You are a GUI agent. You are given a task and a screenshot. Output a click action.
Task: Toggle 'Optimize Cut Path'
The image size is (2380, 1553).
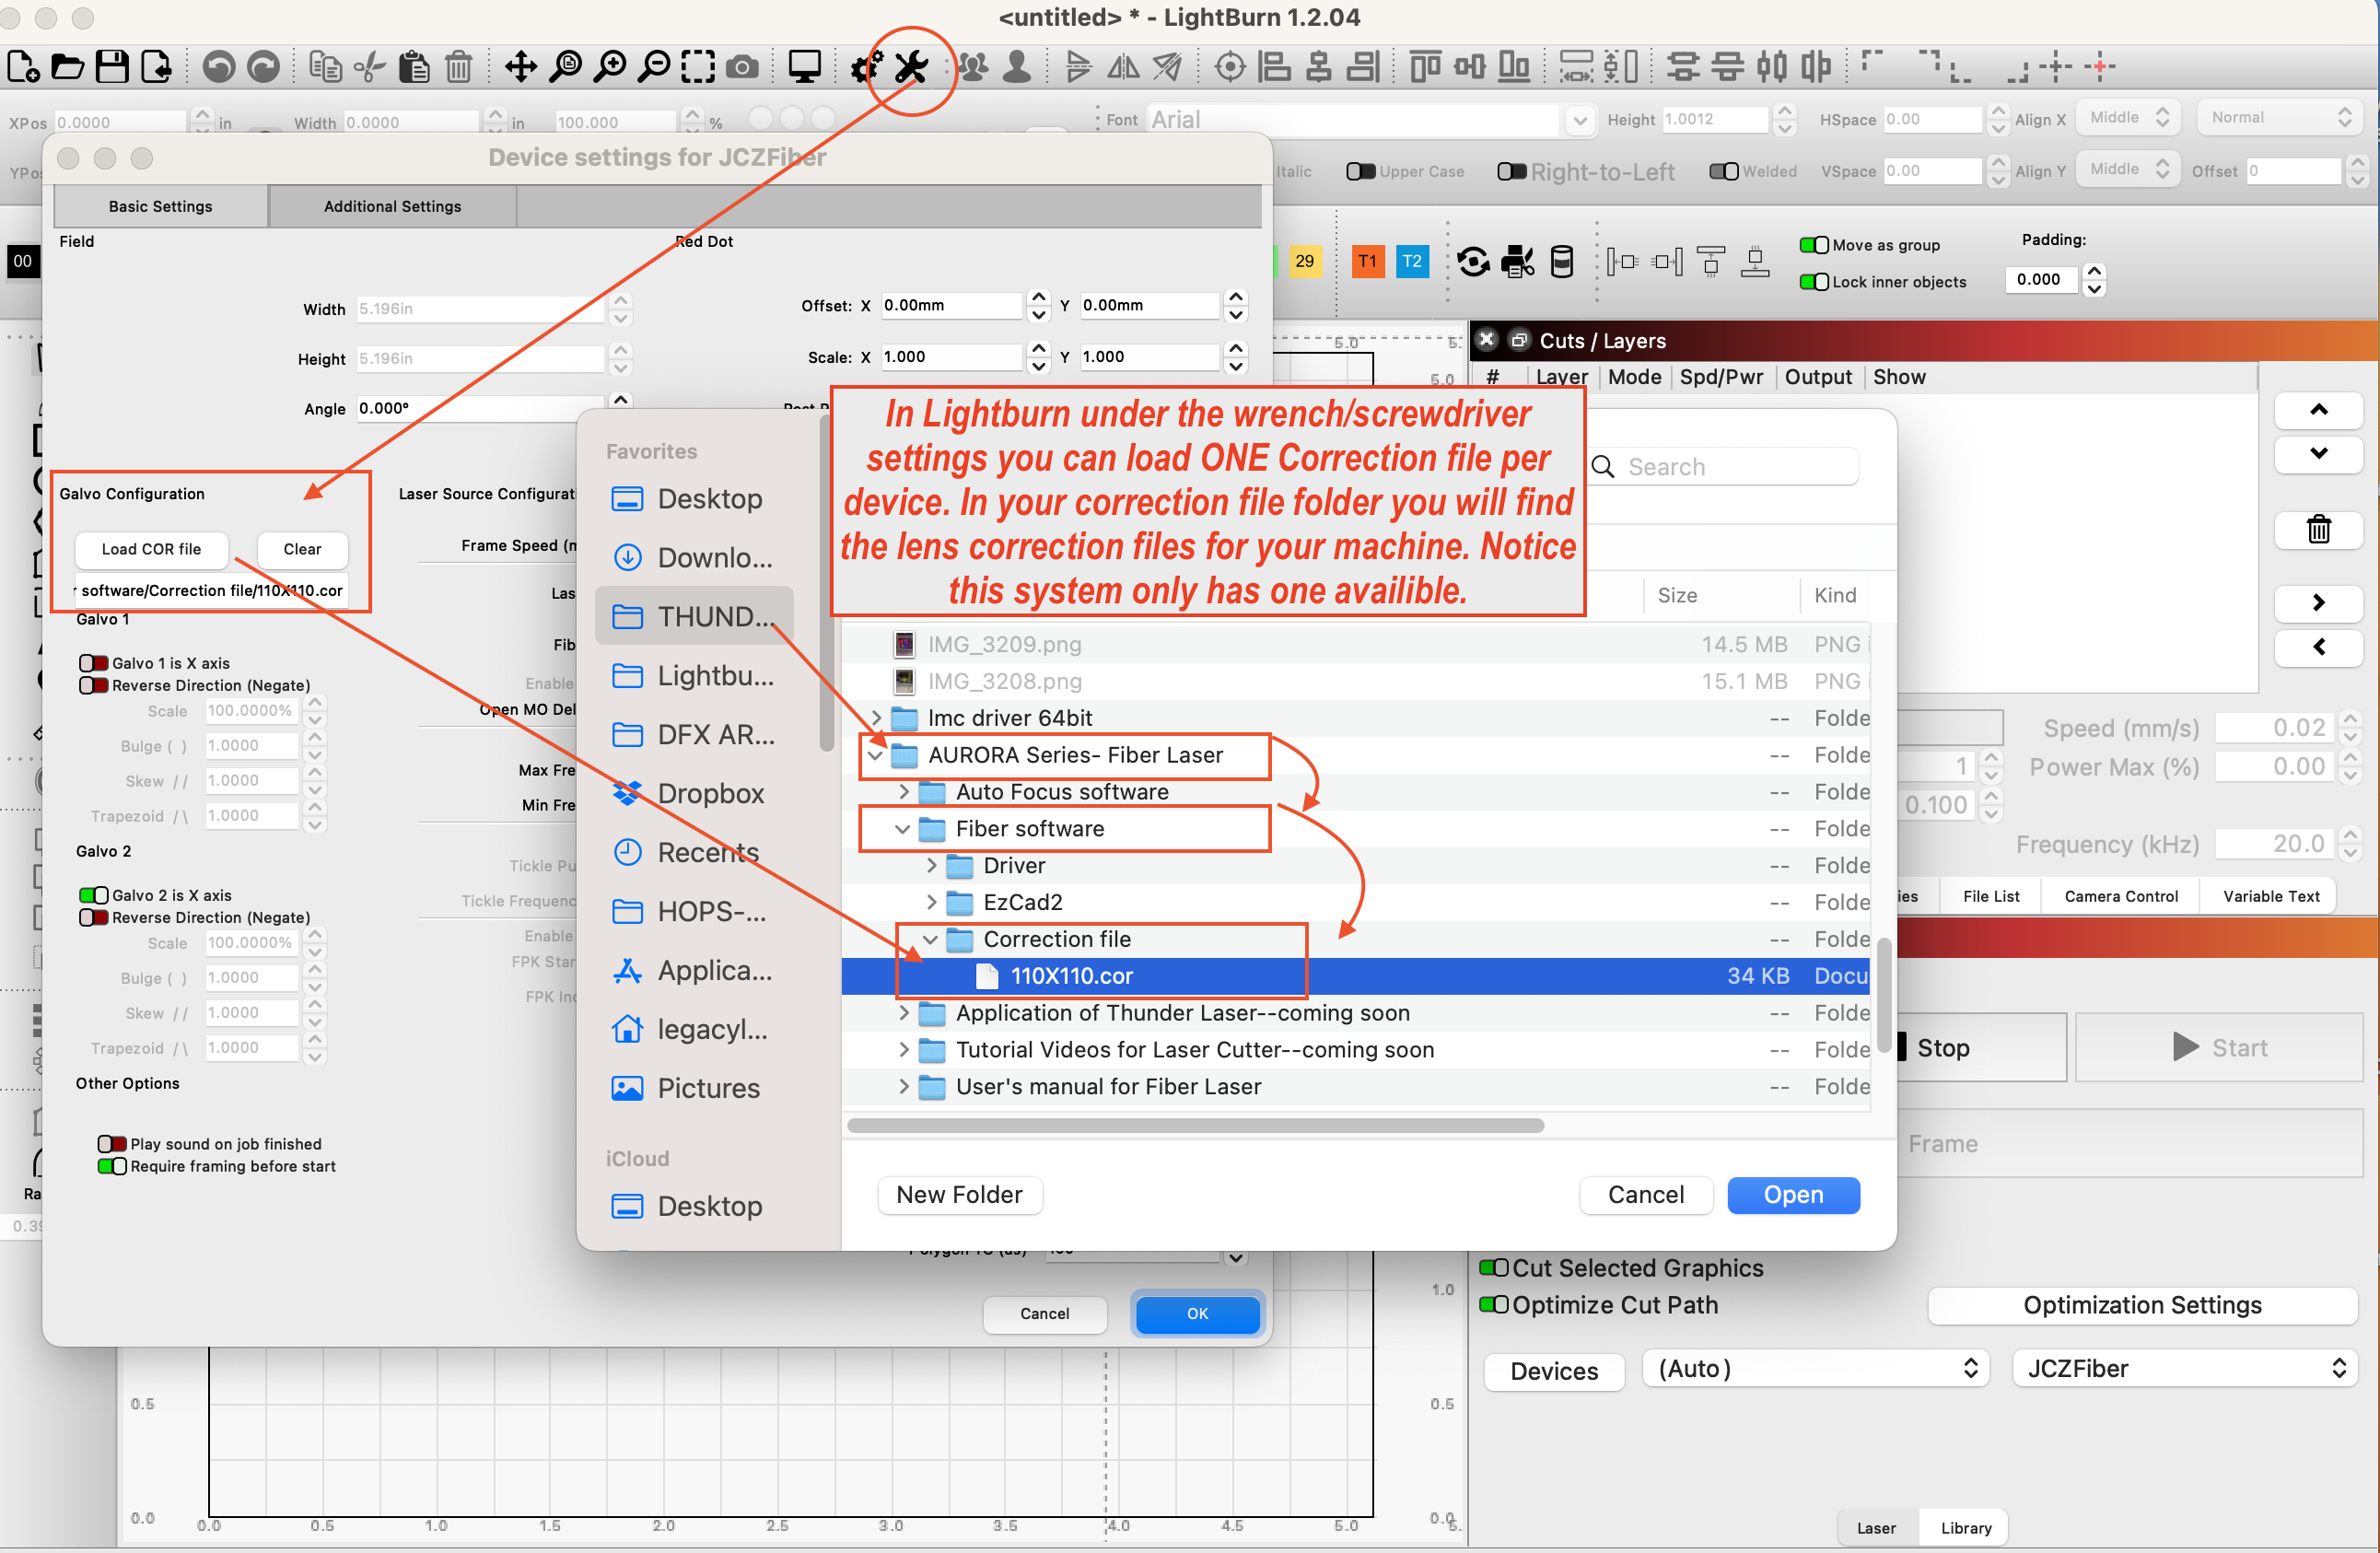coord(1496,1305)
